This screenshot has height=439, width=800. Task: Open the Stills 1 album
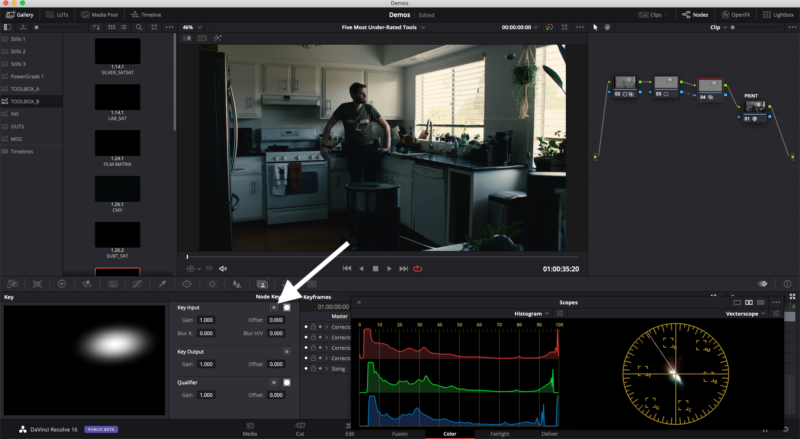(18, 39)
